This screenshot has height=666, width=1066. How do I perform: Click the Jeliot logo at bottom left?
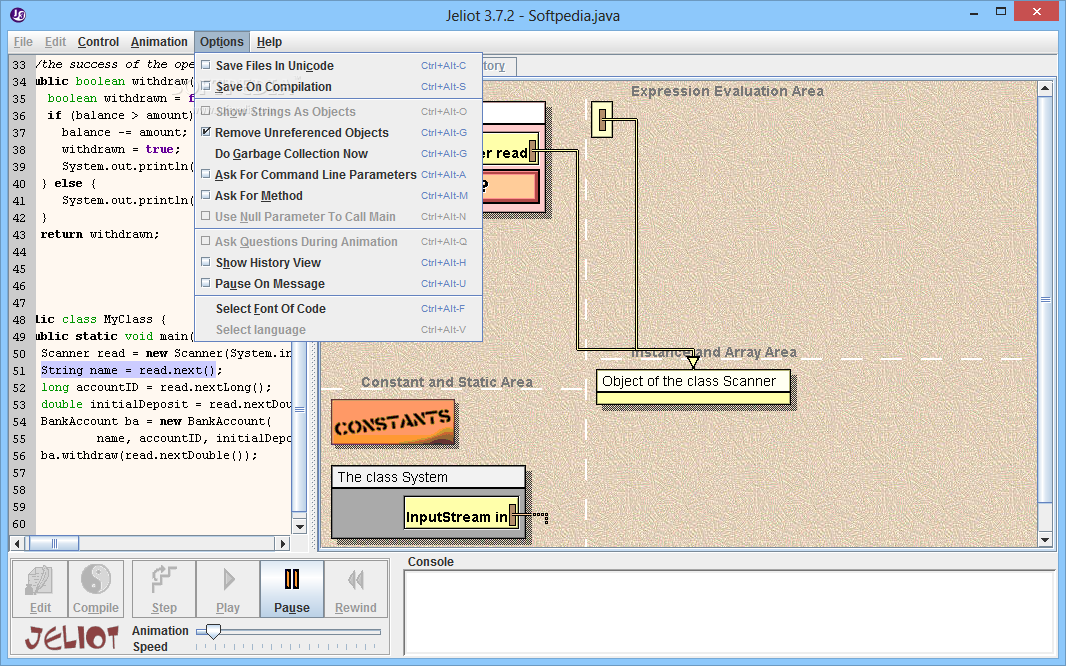[71, 638]
